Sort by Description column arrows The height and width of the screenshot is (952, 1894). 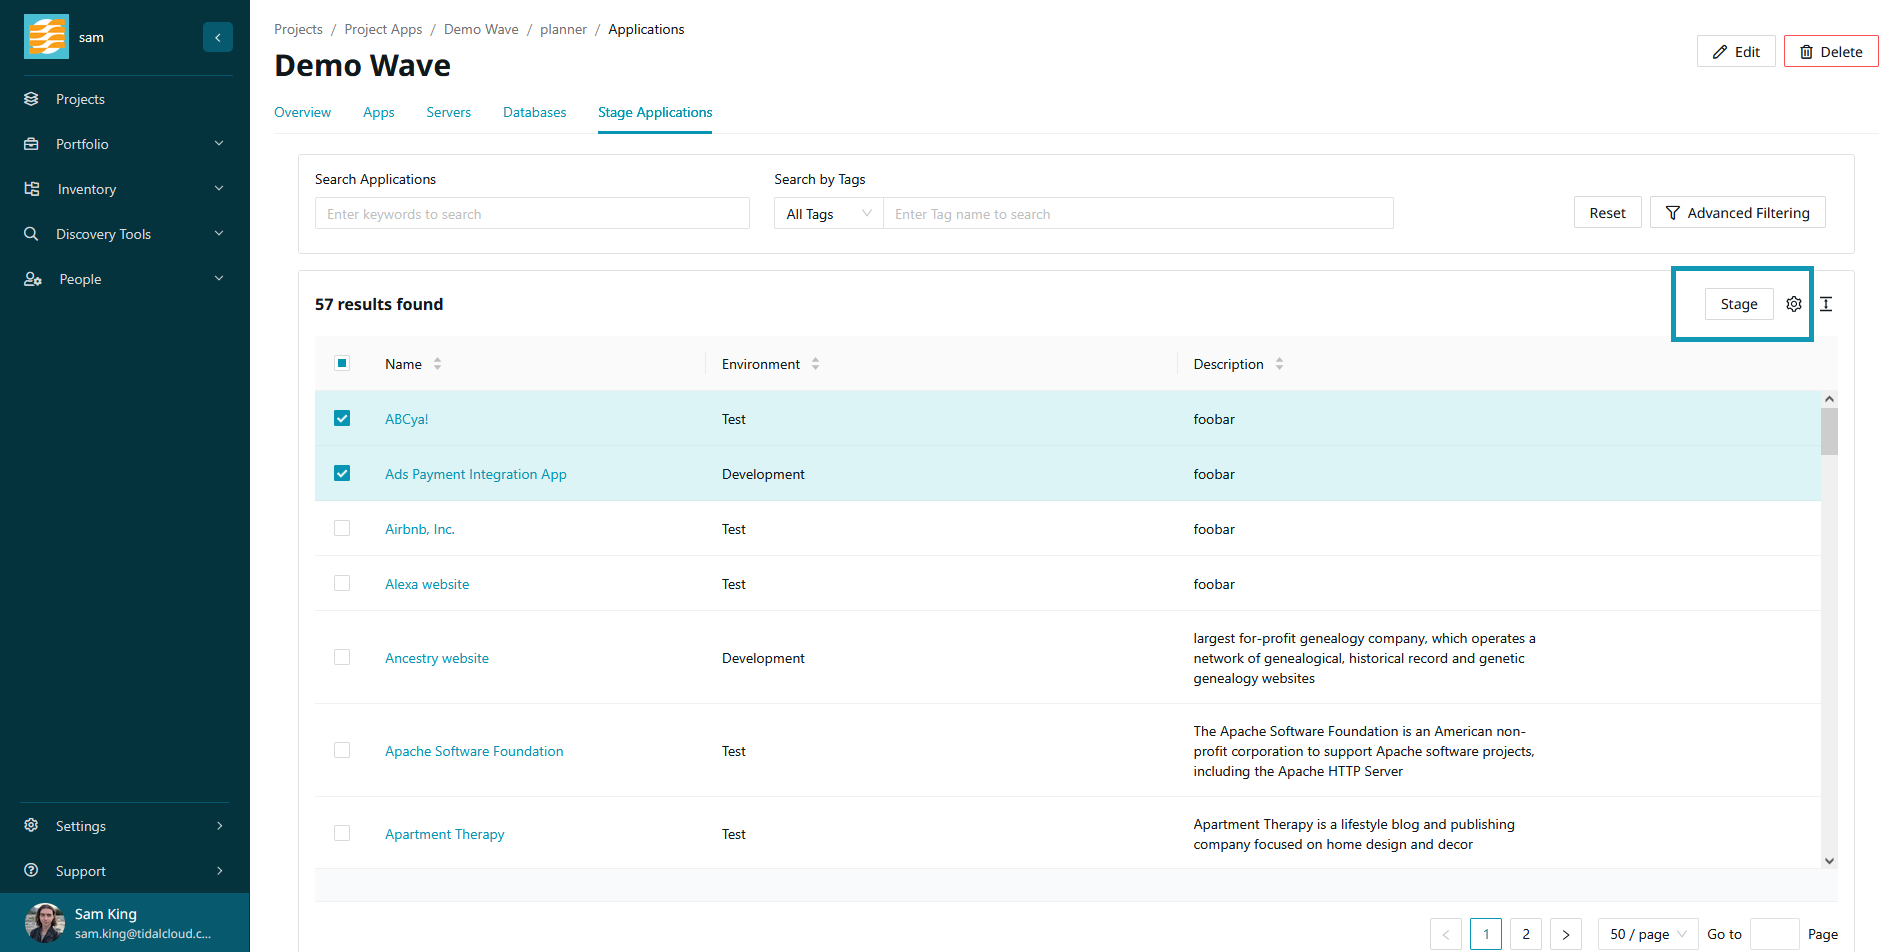coord(1279,364)
